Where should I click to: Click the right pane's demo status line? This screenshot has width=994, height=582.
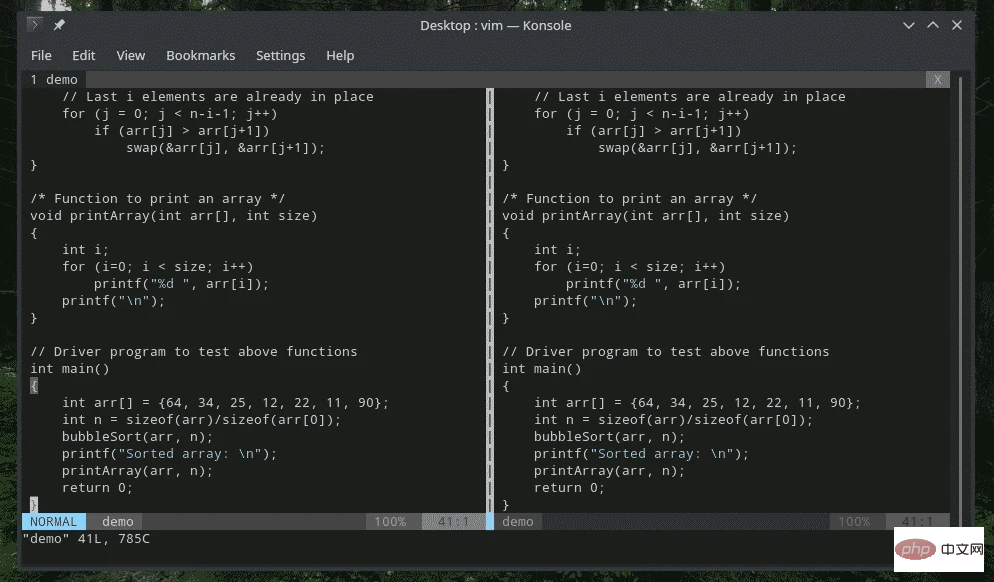518,521
